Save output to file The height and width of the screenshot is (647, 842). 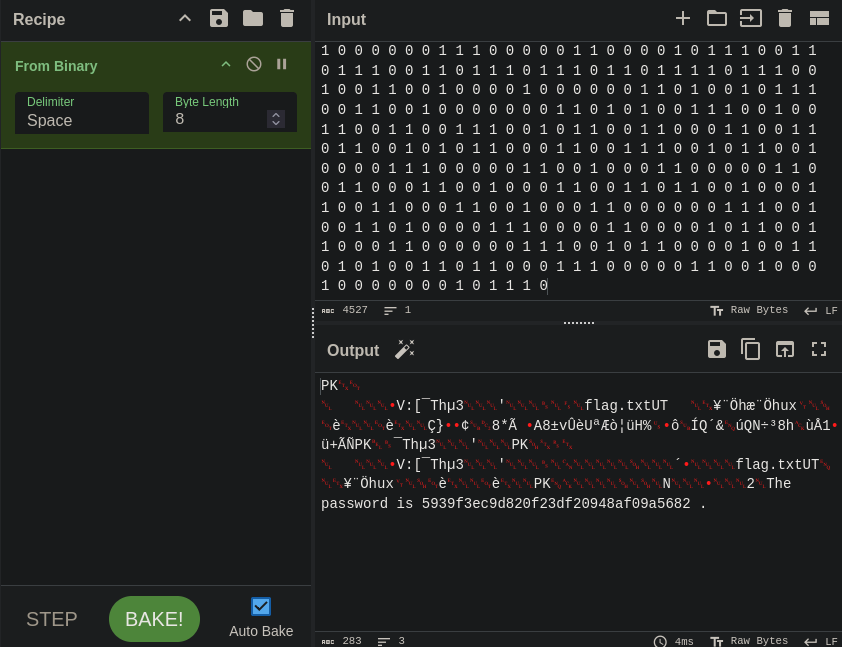coord(717,349)
